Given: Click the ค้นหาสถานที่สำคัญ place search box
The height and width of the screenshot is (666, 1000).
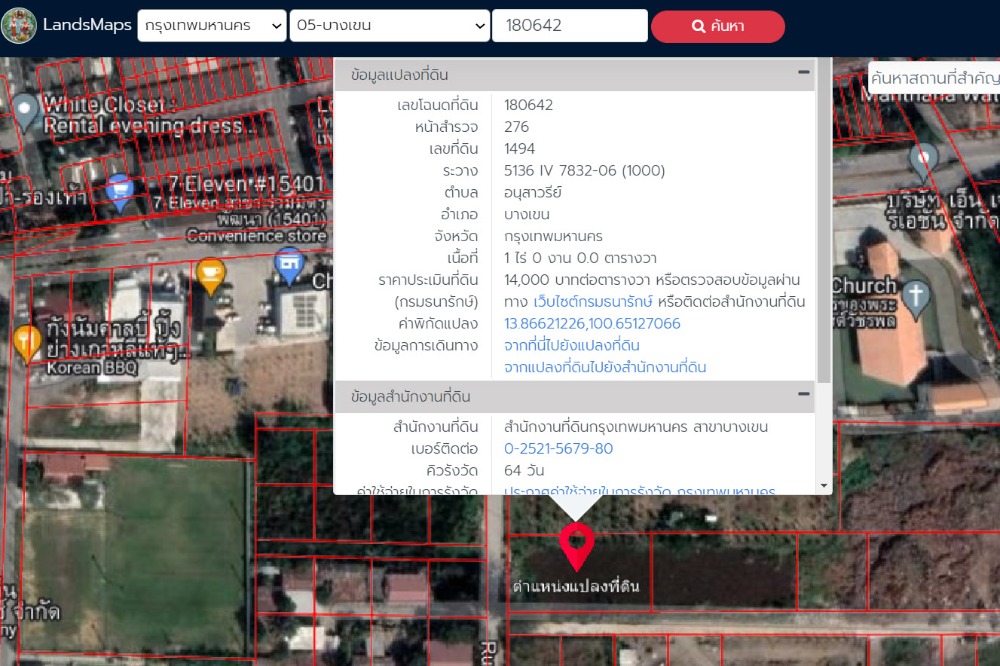Looking at the screenshot, I should tap(934, 78).
